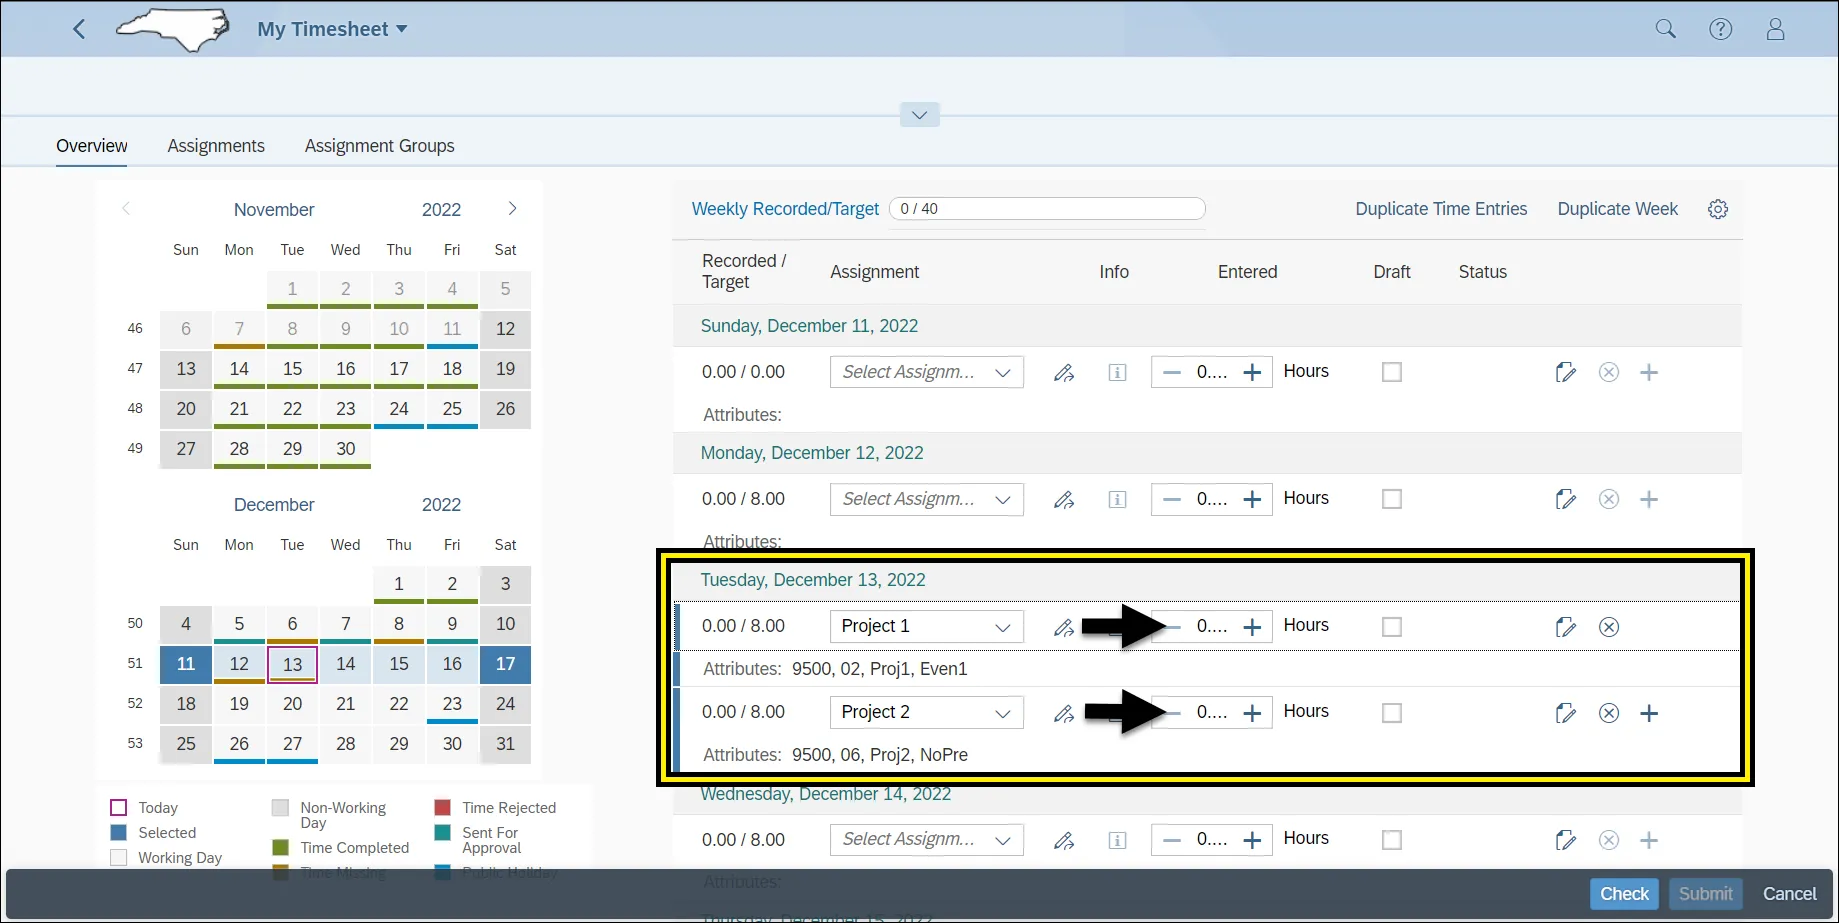Open the user profile icon

pos(1775,29)
